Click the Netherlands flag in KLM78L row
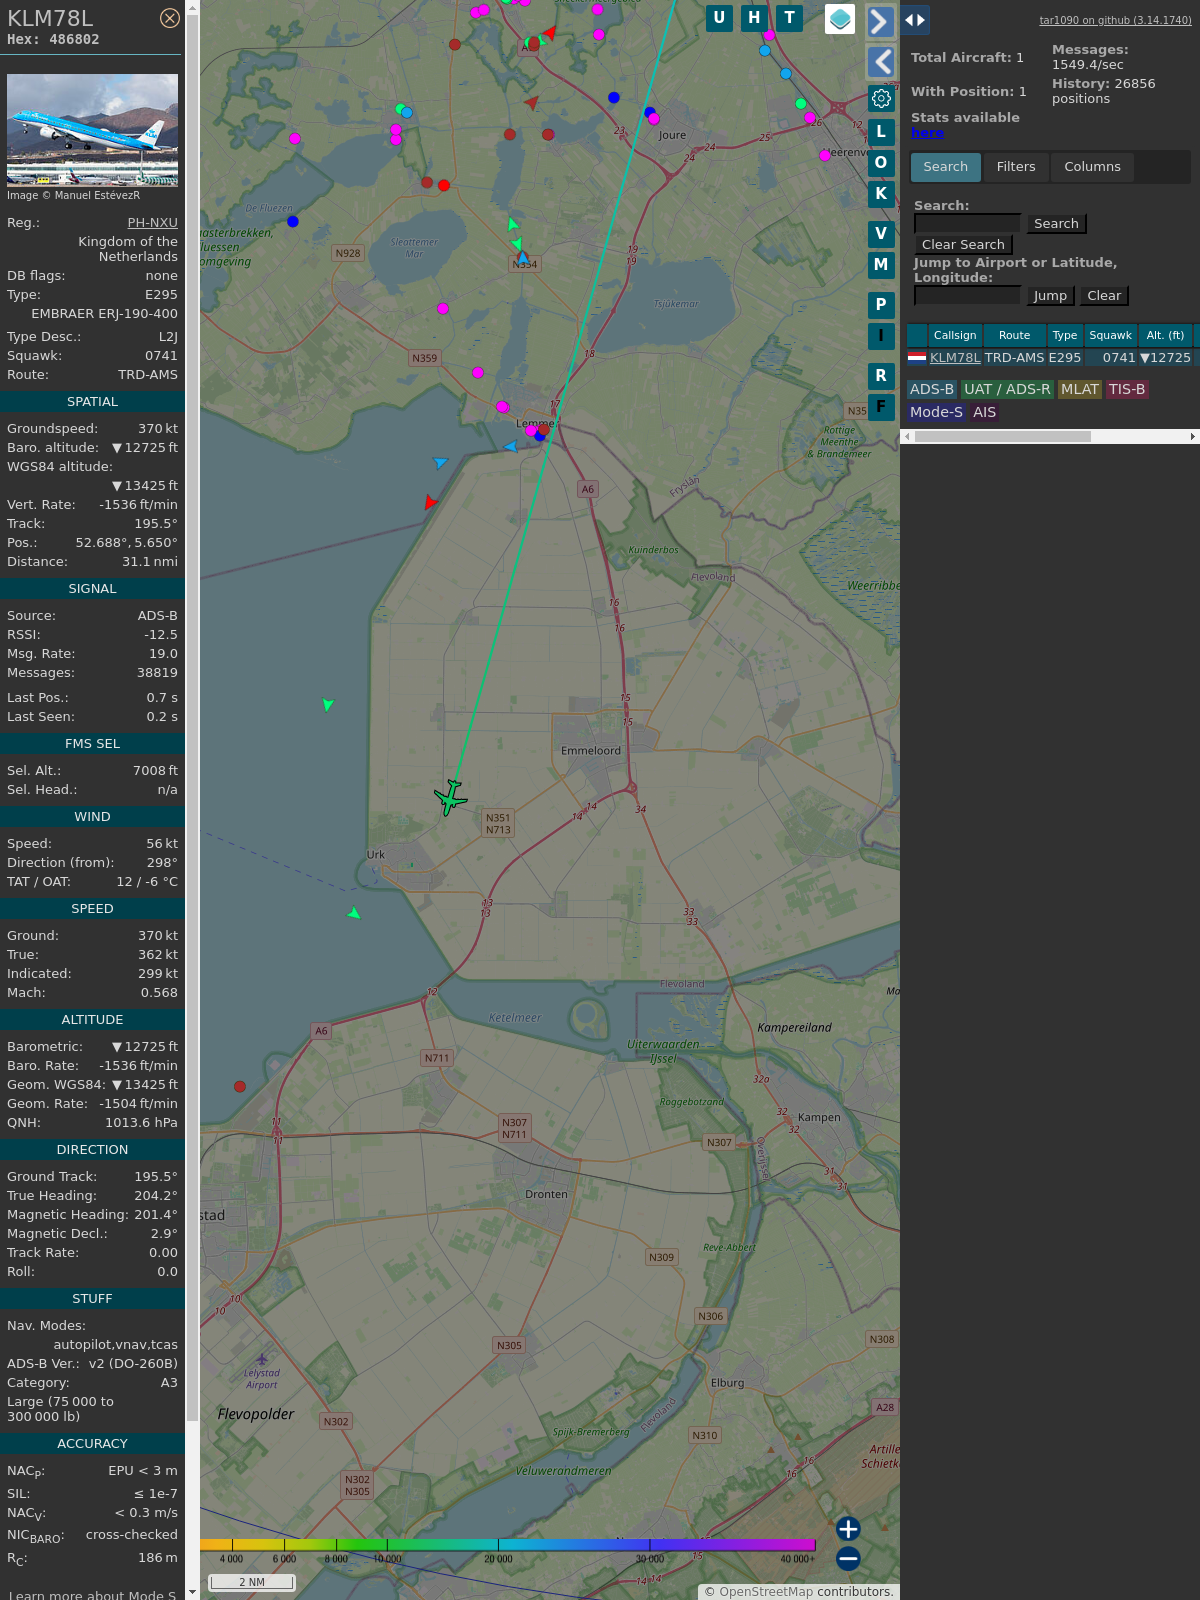1200x1600 pixels. click(917, 357)
